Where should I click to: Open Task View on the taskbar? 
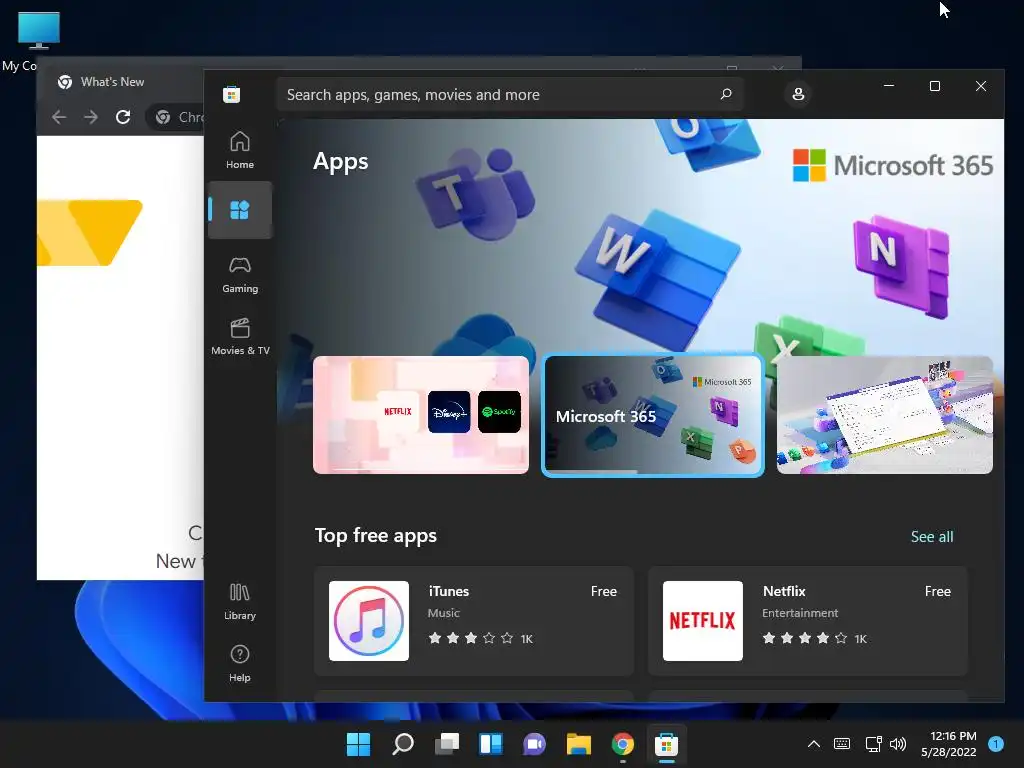447,744
